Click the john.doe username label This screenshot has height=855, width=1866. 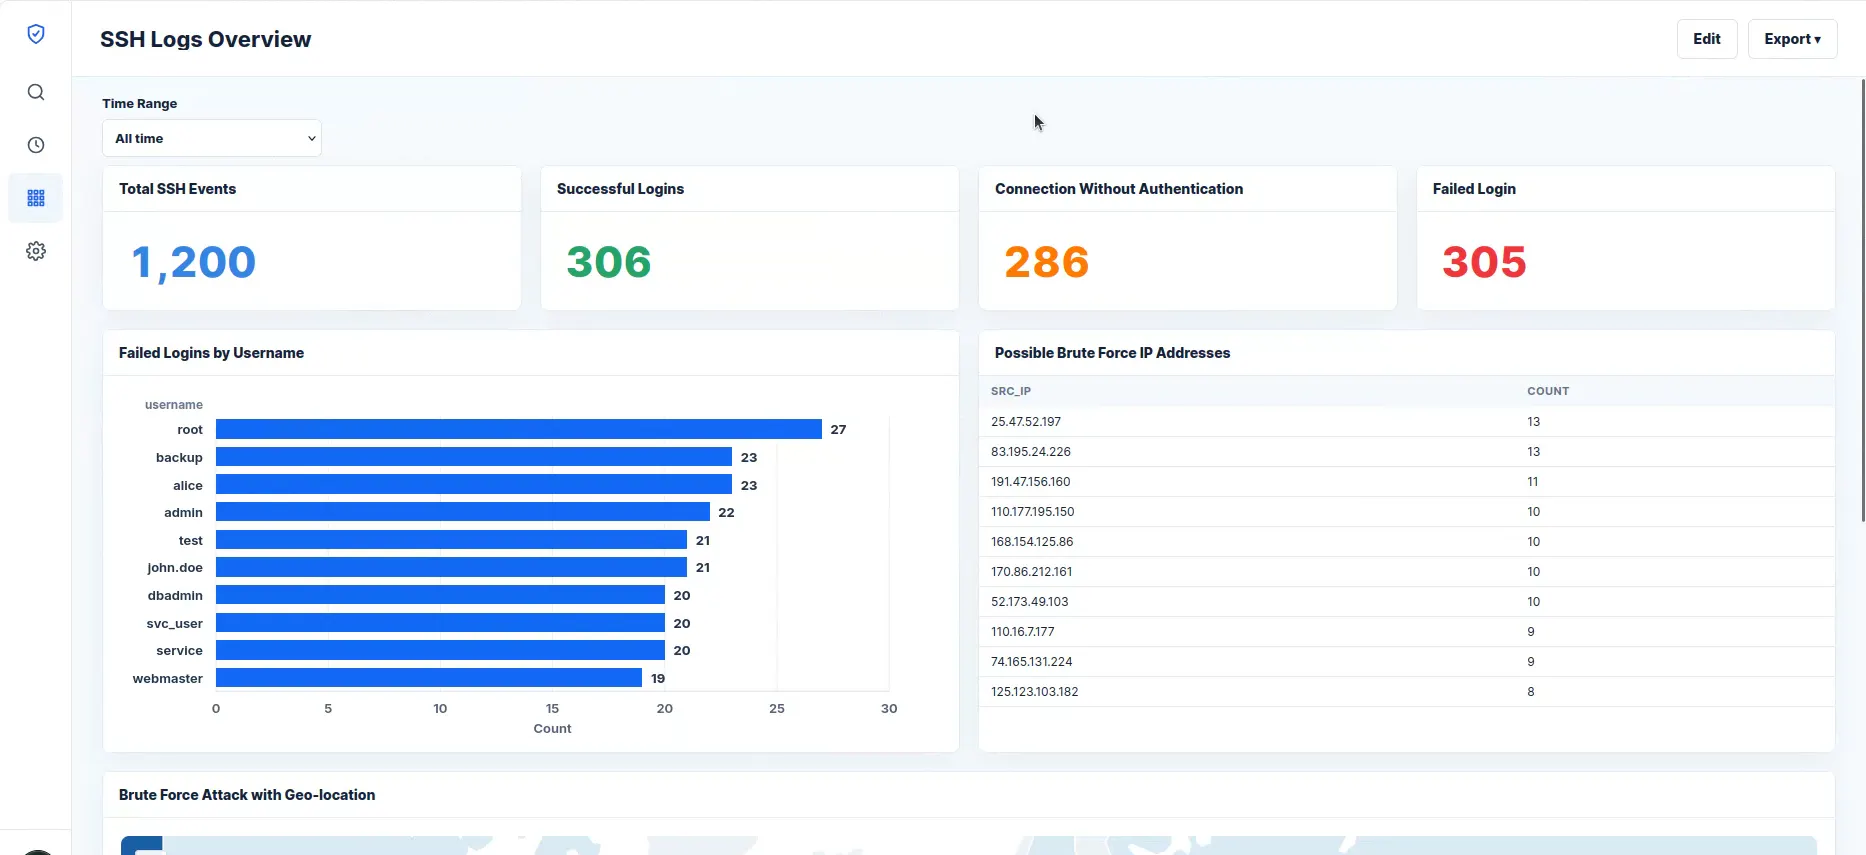pyautogui.click(x=175, y=567)
